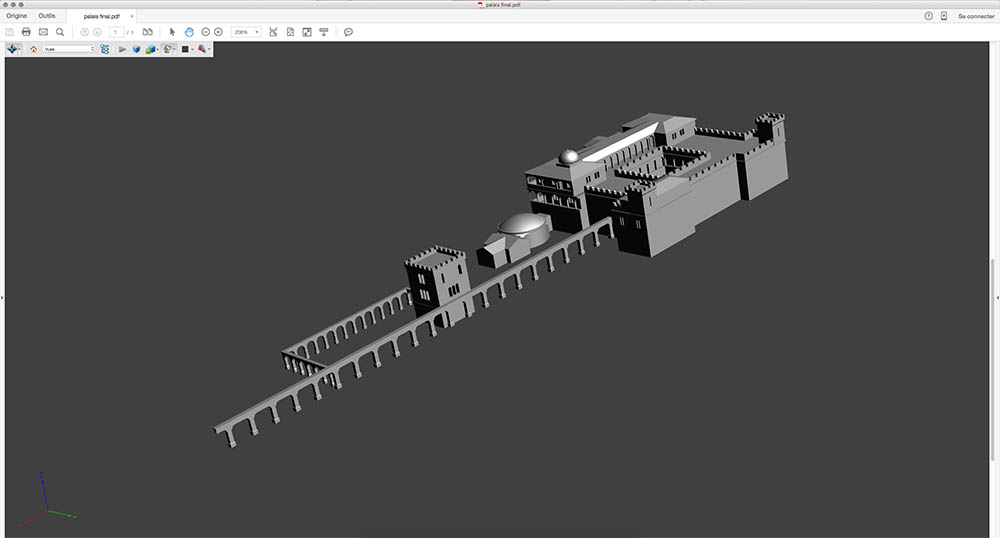Click the zoom in plus icon

(218, 32)
